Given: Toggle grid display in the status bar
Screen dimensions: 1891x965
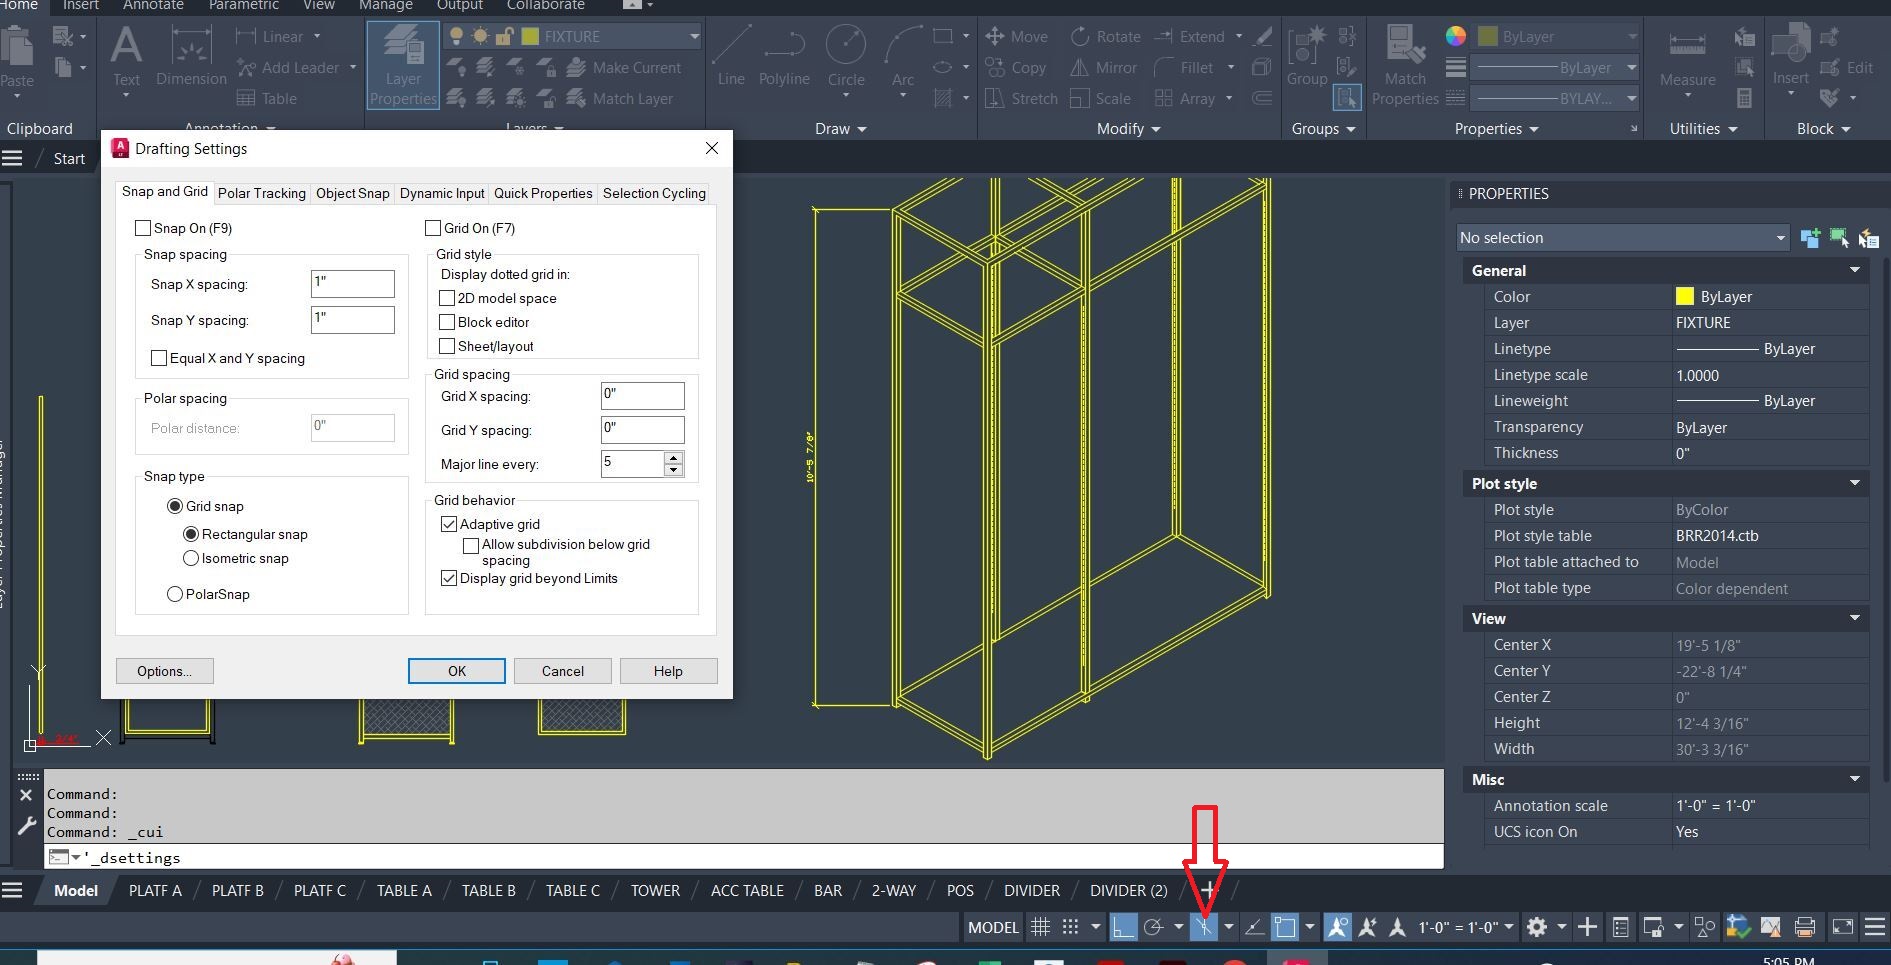Looking at the screenshot, I should click(x=1040, y=927).
